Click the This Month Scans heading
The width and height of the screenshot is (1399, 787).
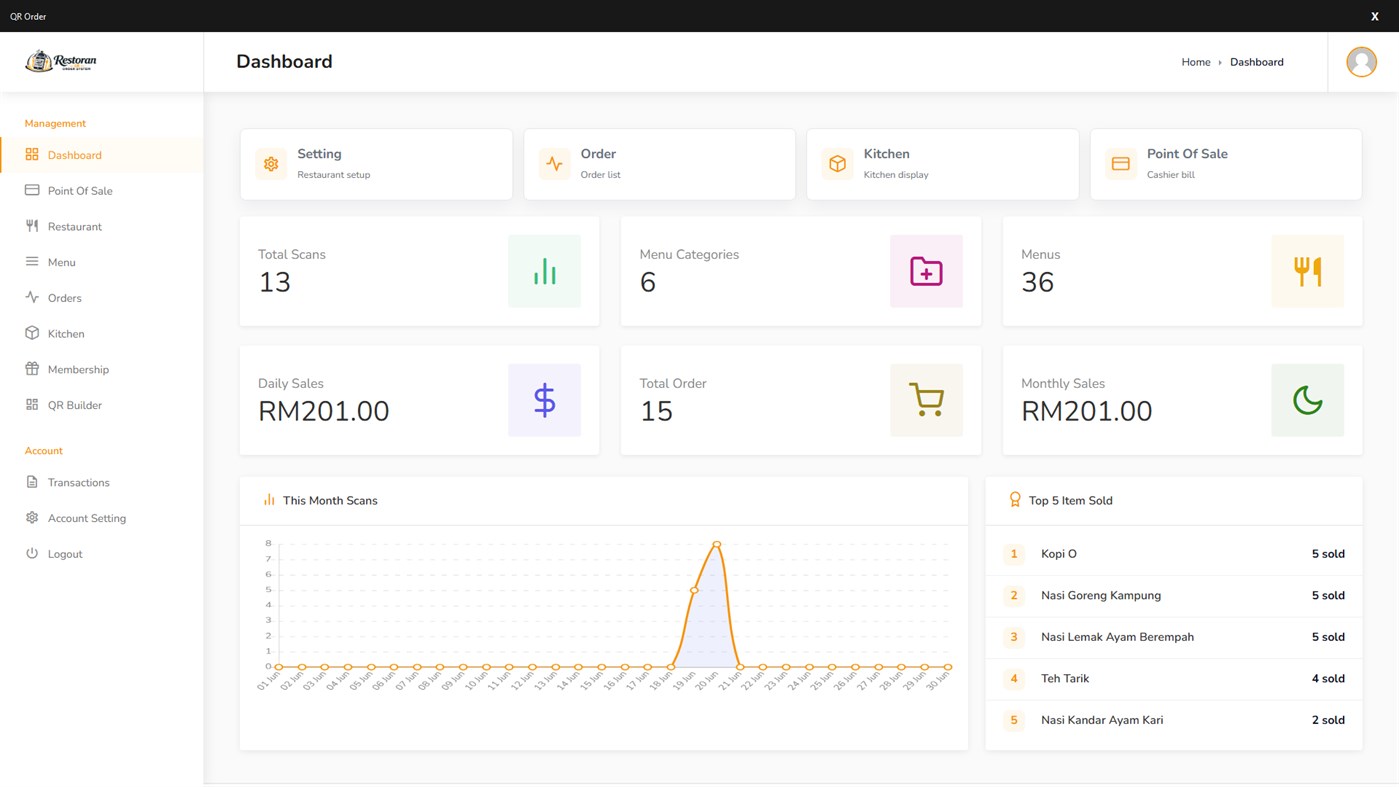click(x=330, y=500)
